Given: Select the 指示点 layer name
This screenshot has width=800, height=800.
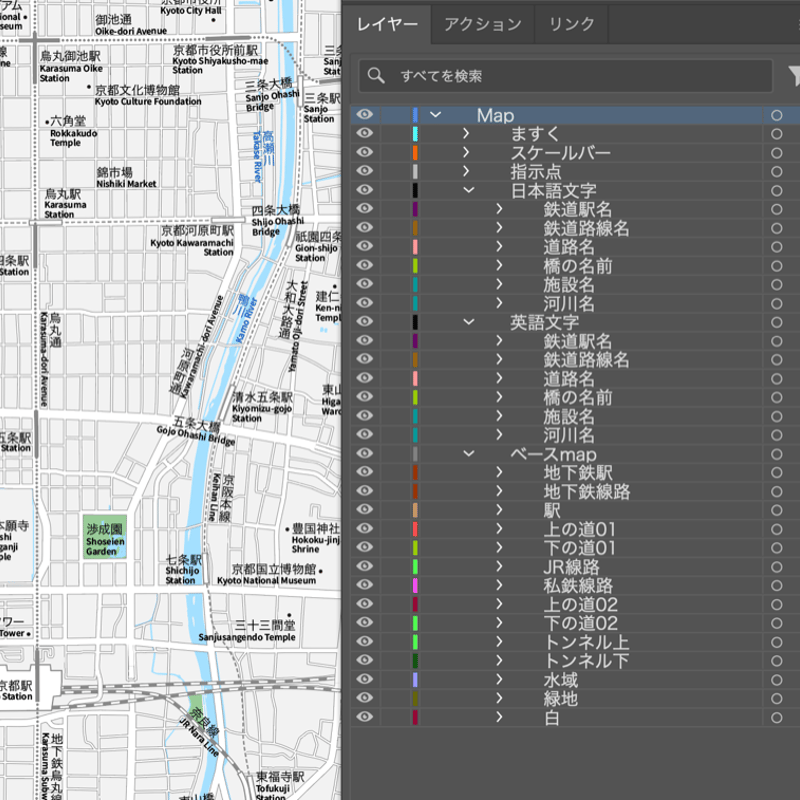Looking at the screenshot, I should point(536,172).
